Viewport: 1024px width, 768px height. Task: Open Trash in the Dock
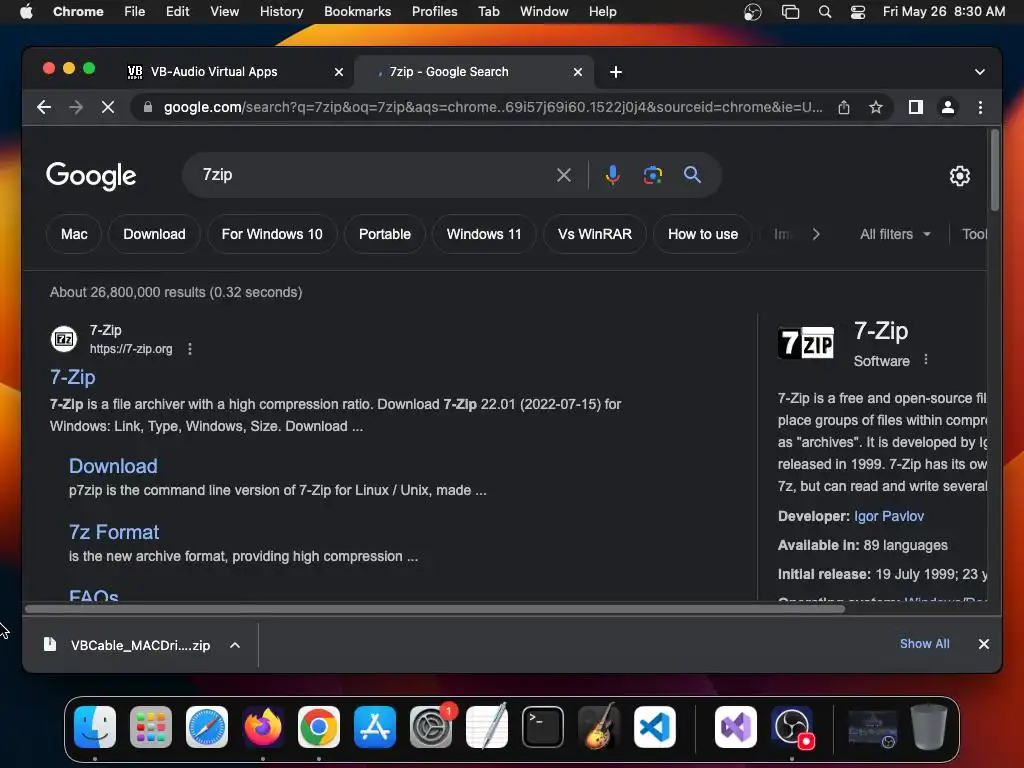click(x=929, y=727)
